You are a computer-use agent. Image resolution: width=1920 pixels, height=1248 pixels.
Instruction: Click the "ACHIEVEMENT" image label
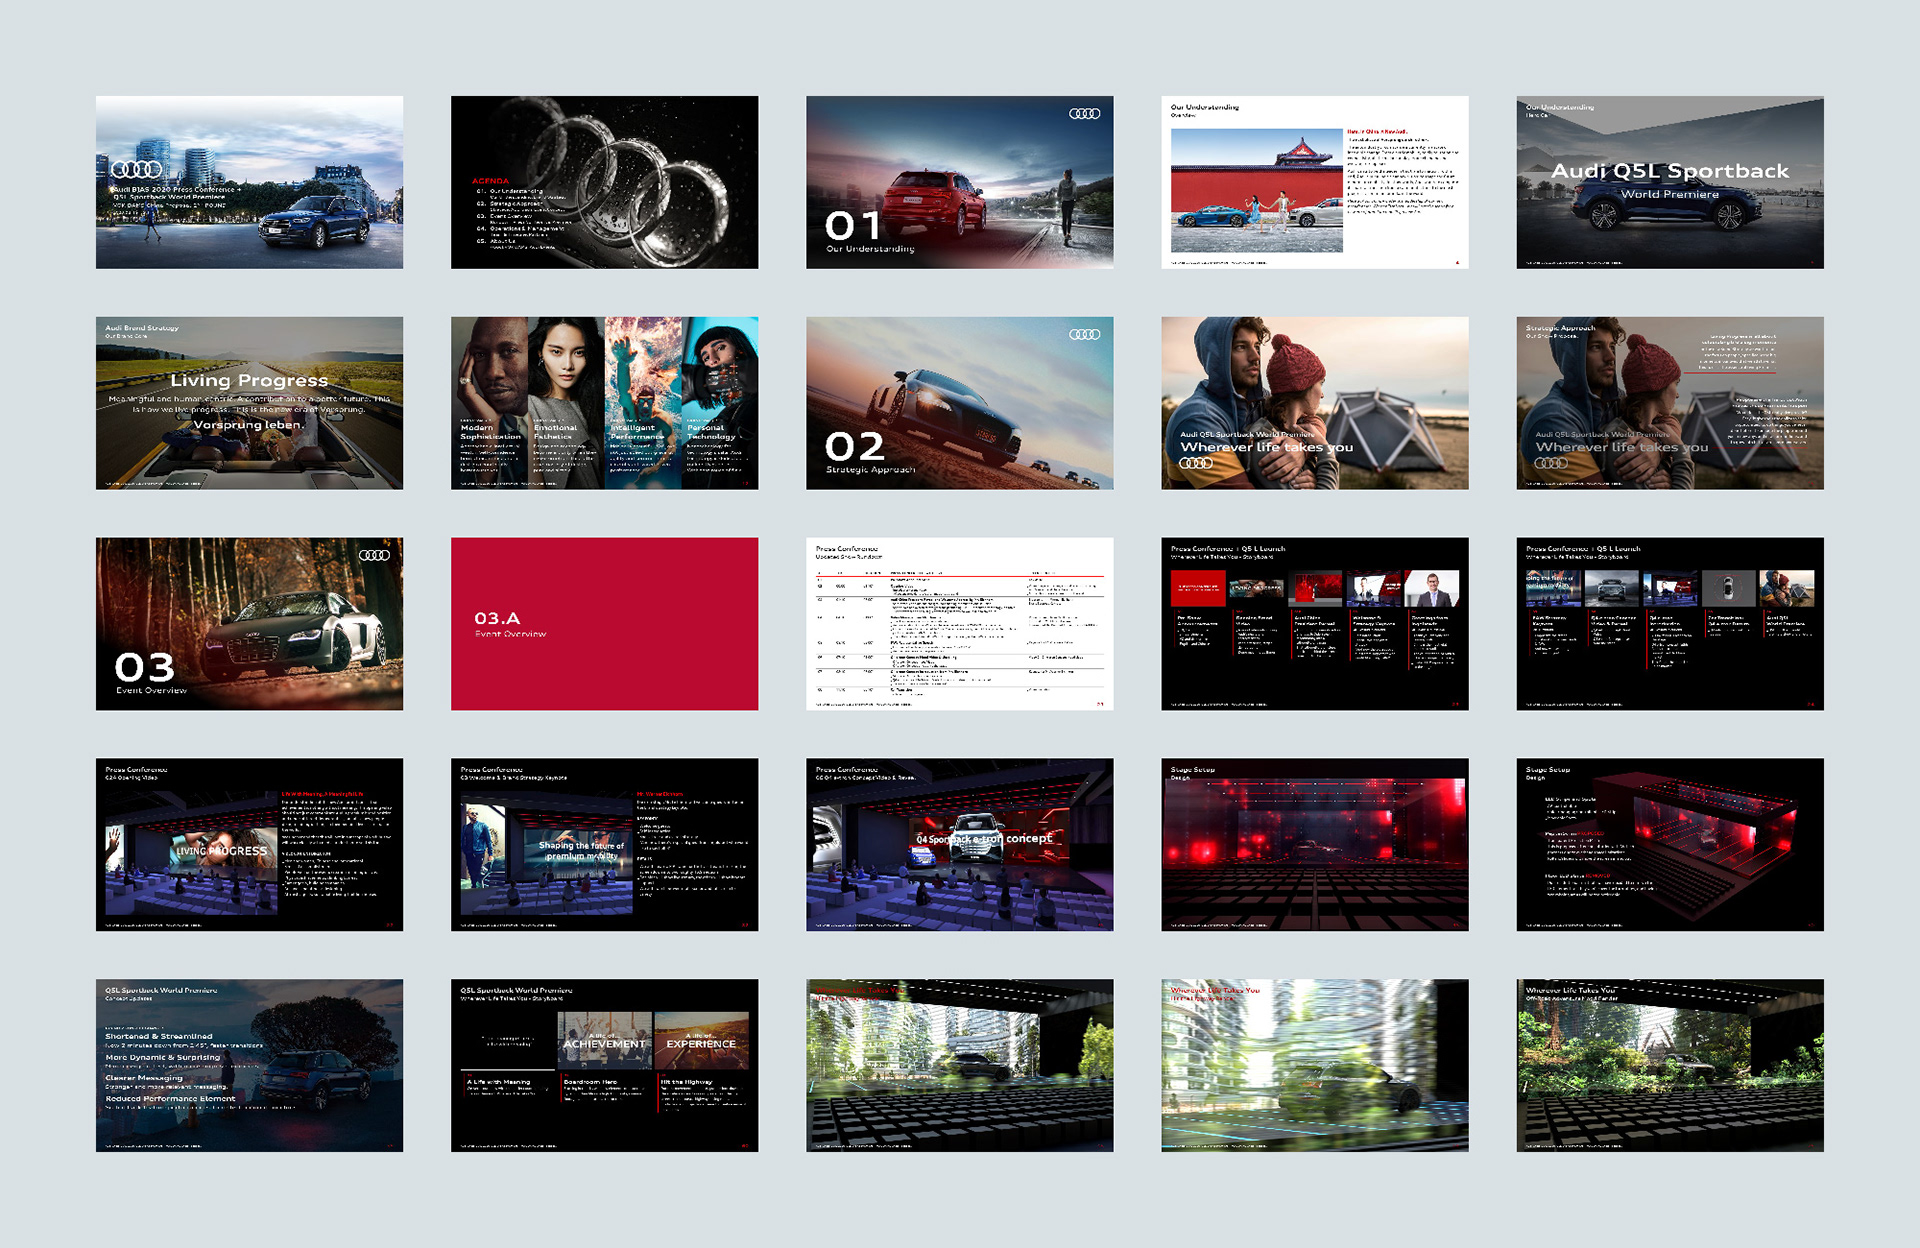(x=604, y=1044)
